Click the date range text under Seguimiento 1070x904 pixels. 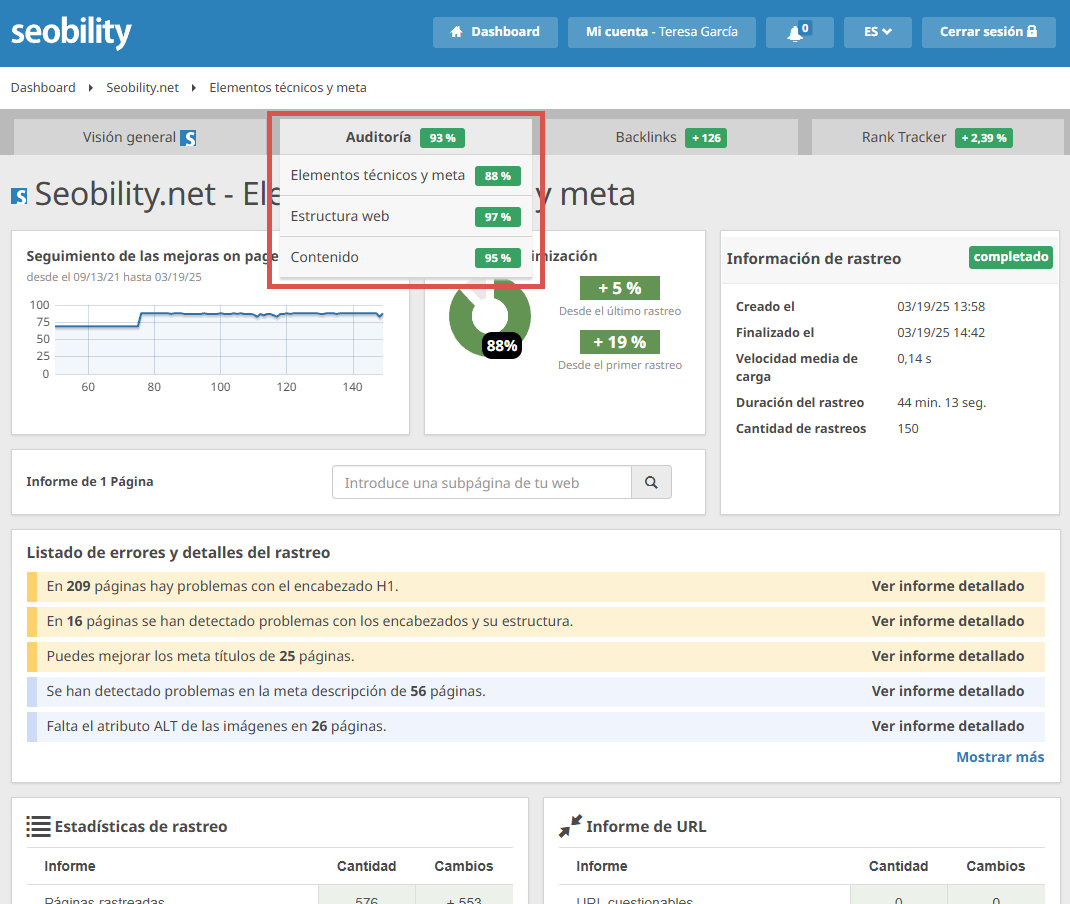click(114, 277)
